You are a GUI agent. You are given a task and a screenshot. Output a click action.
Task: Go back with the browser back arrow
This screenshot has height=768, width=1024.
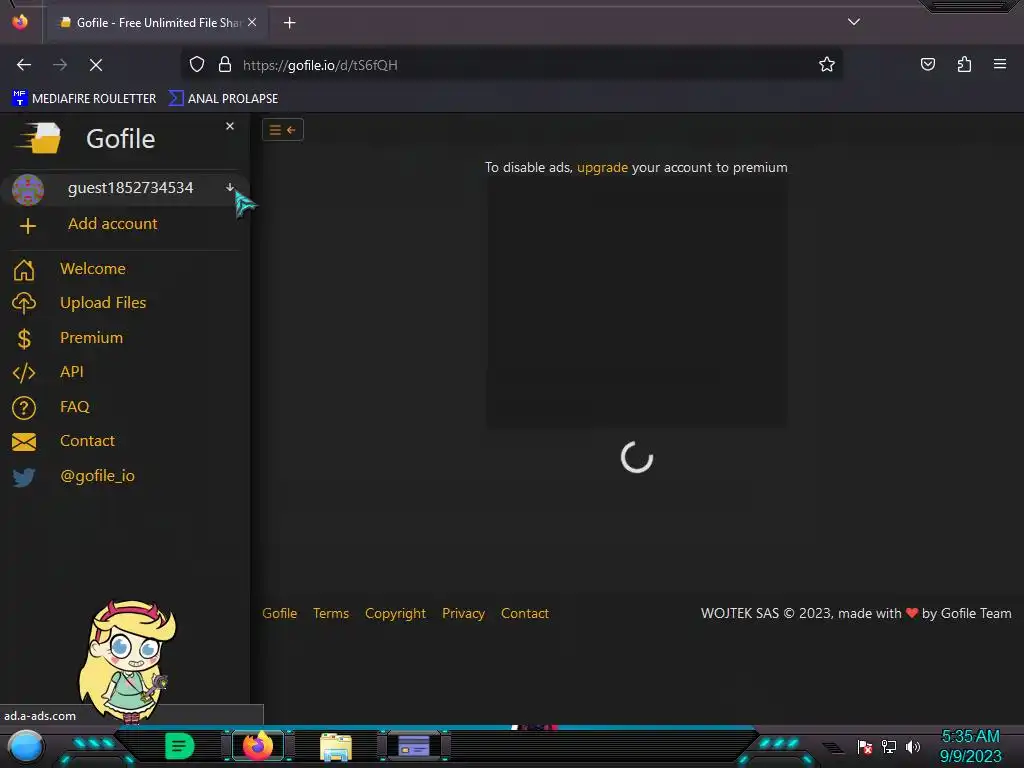coord(24,65)
